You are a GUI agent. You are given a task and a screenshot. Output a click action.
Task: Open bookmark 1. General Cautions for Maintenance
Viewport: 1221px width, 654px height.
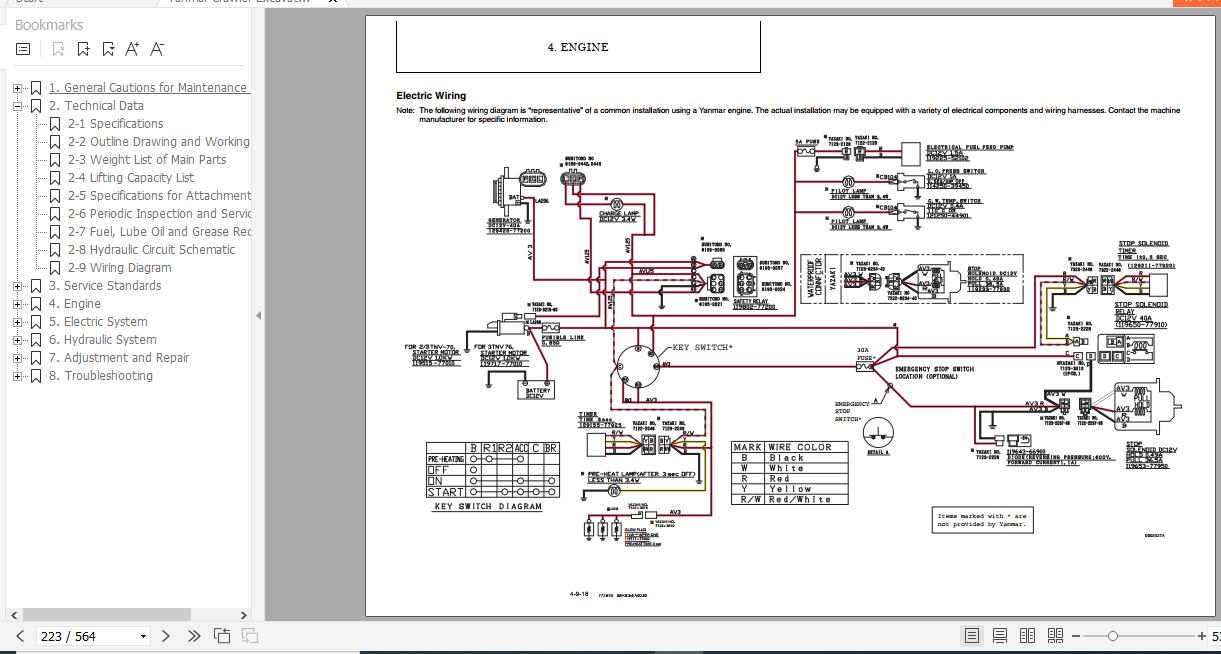coord(148,88)
